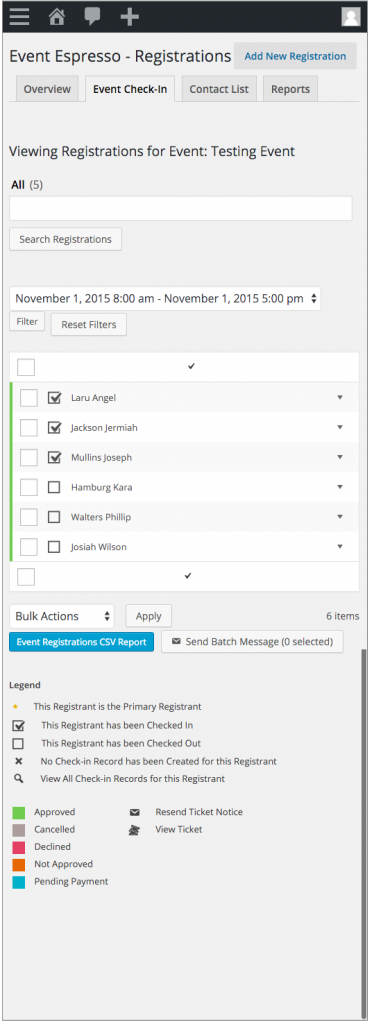Toggle check-in status icon for Hamburg Kara

54,487
